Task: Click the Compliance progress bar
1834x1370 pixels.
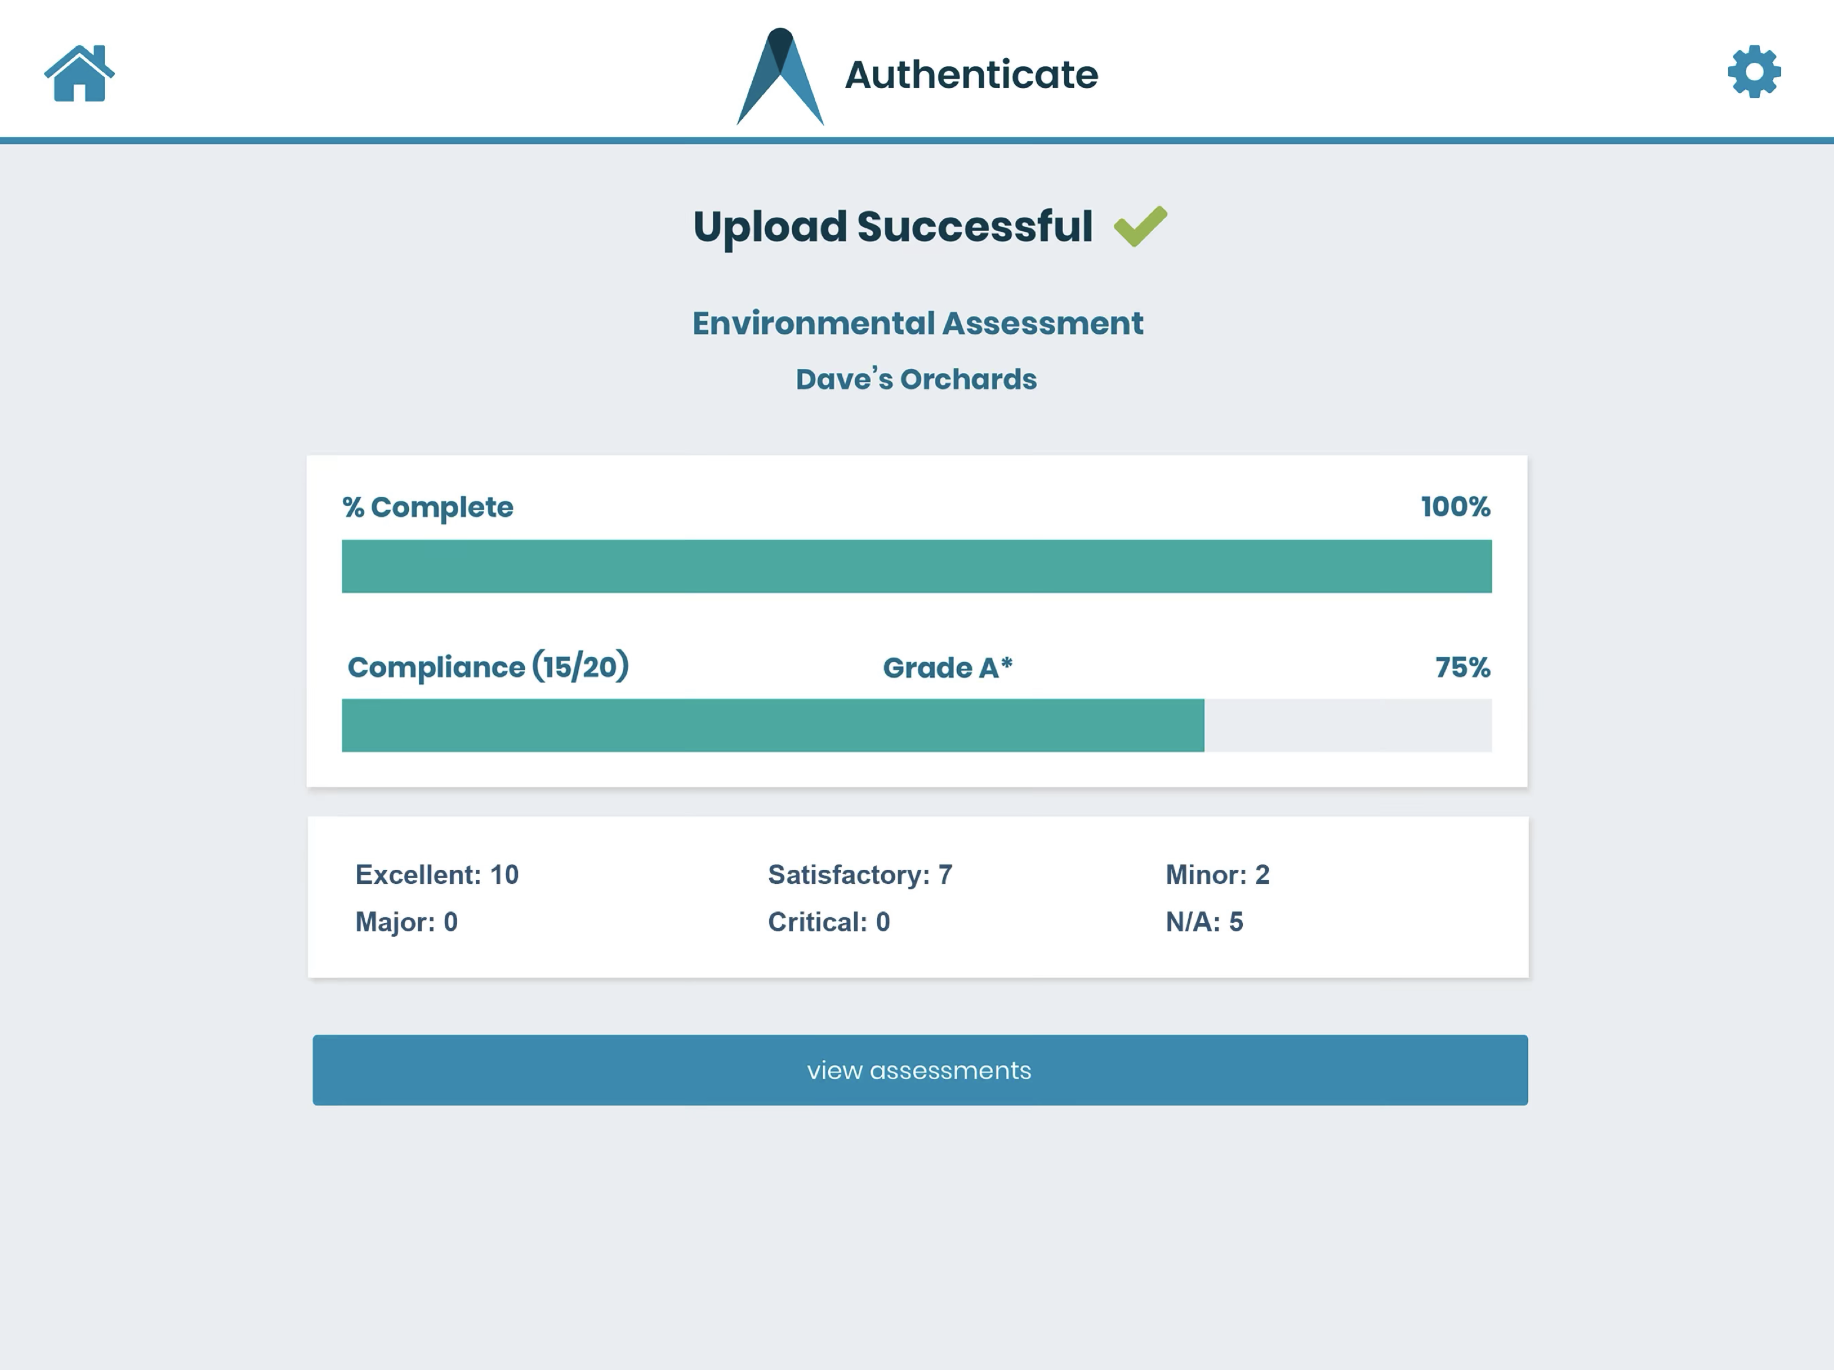Action: point(916,725)
